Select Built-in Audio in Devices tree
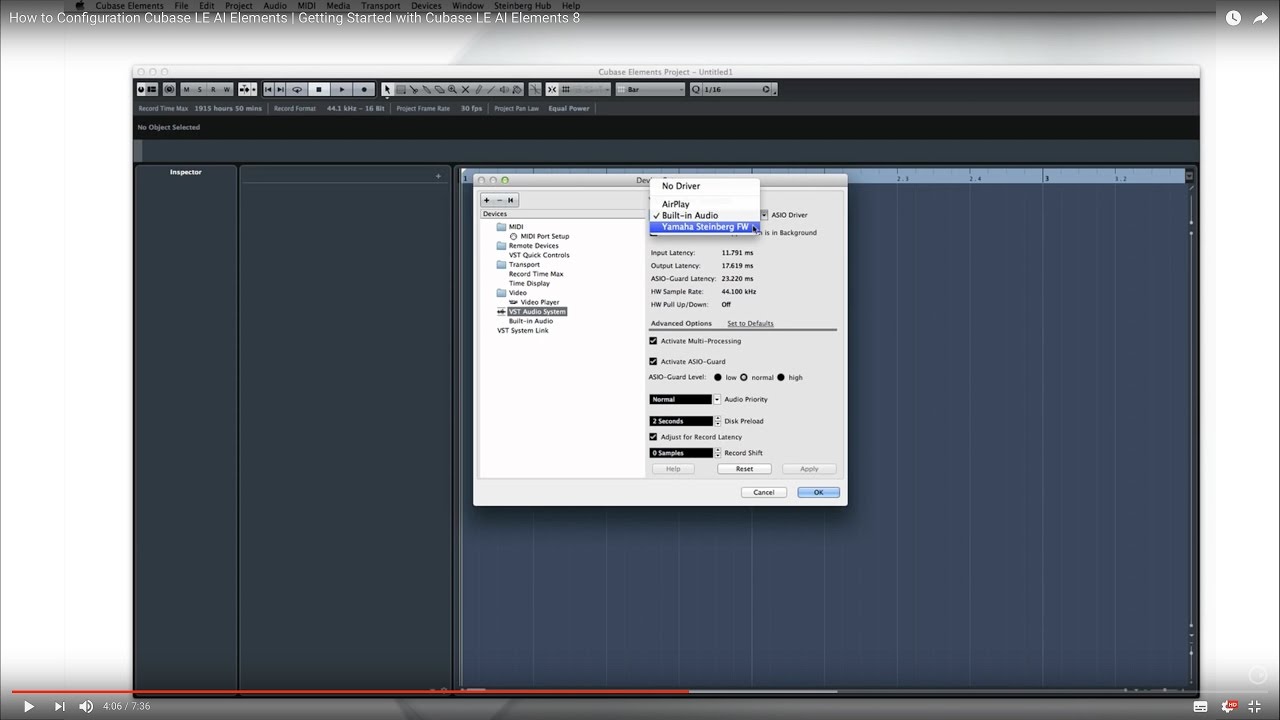The width and height of the screenshot is (1280, 720). click(530, 321)
